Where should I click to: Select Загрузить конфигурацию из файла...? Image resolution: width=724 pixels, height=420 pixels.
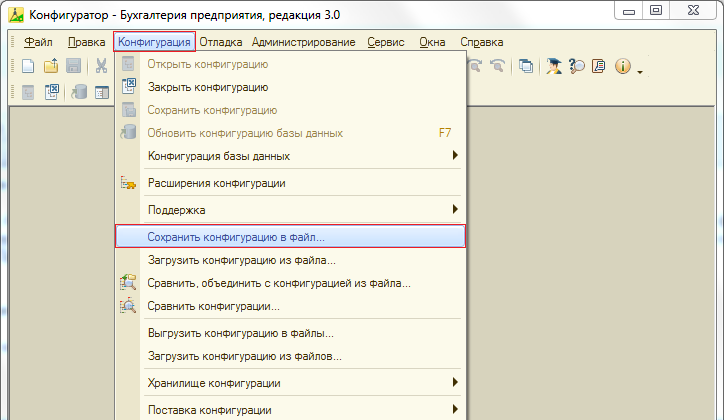[290, 260]
